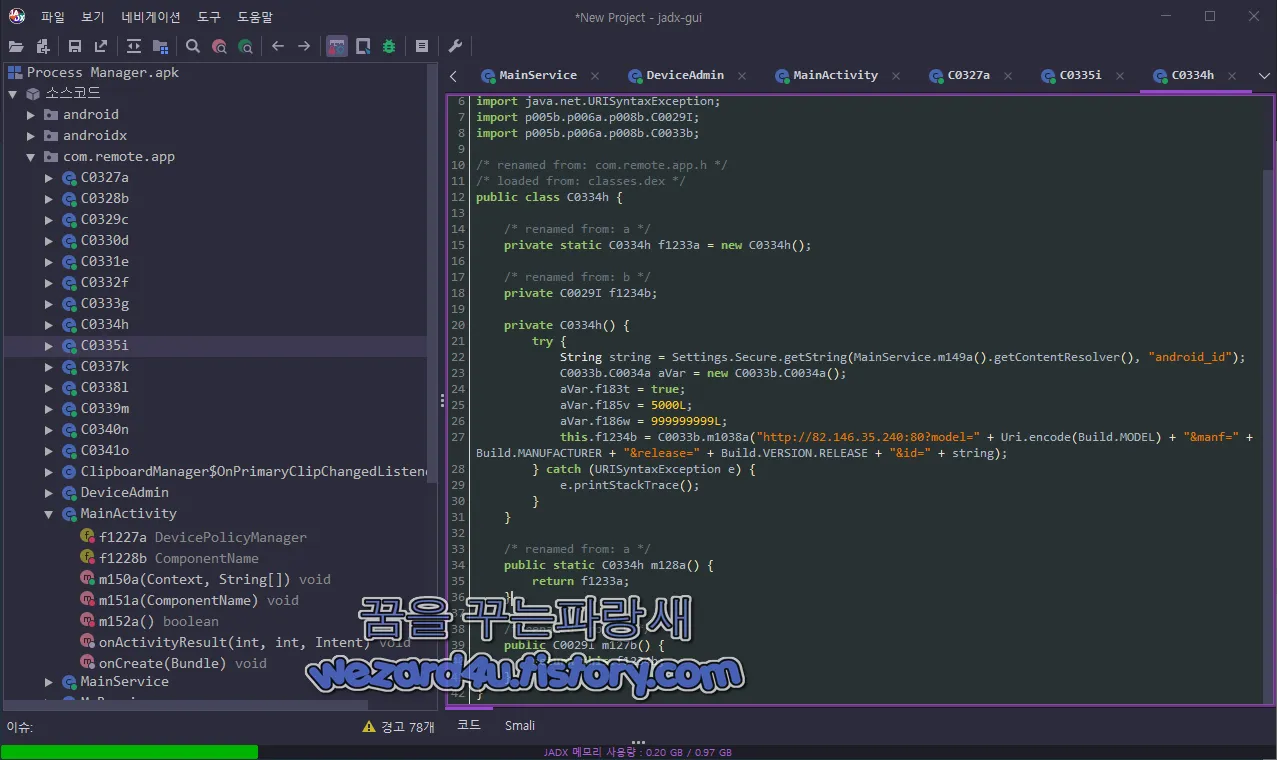Open the 도움말 menu
Viewport: 1277px width, 760px height.
(255, 17)
